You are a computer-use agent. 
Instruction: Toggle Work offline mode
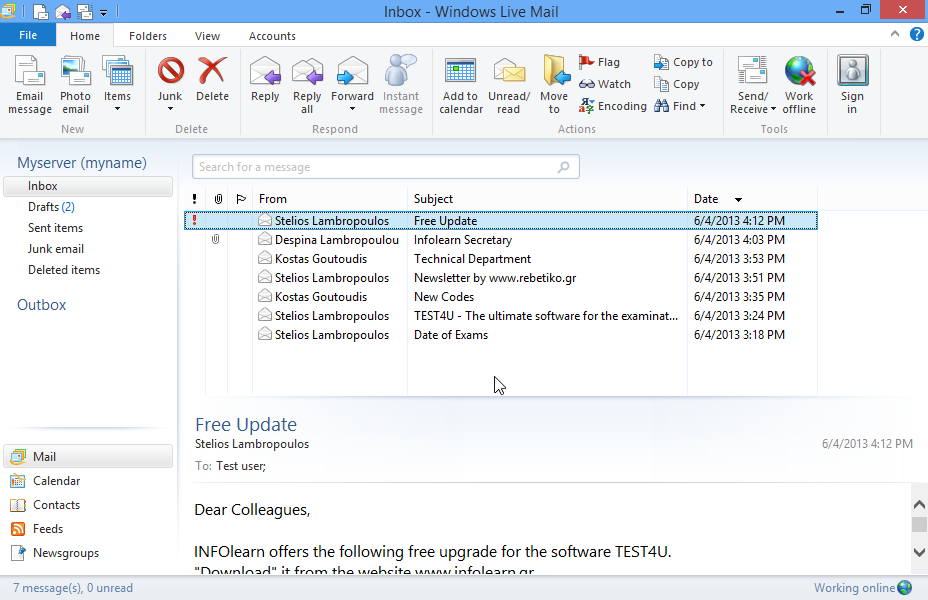pyautogui.click(x=800, y=85)
